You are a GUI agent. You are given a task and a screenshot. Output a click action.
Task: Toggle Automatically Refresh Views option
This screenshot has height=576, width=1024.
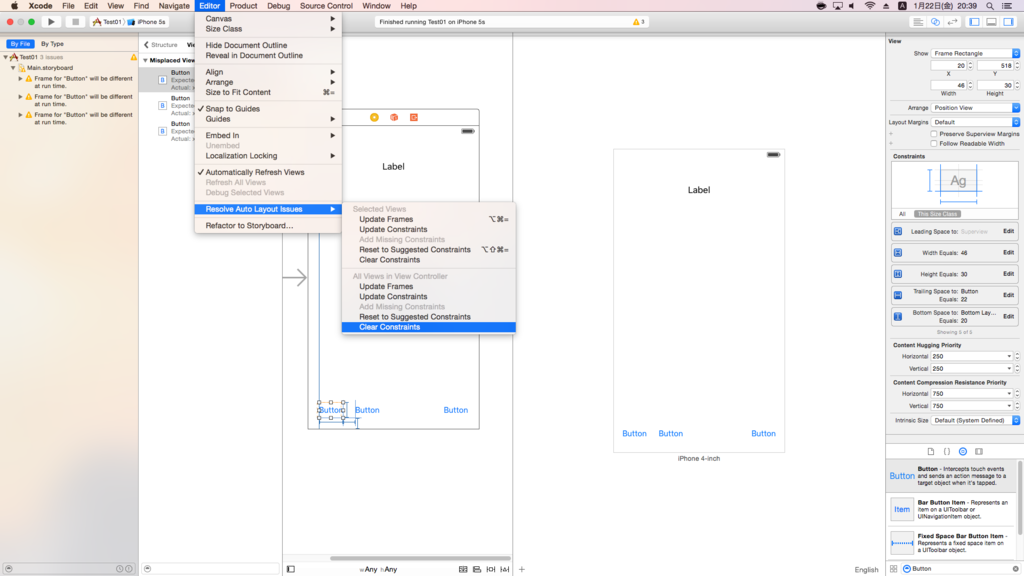point(268,172)
